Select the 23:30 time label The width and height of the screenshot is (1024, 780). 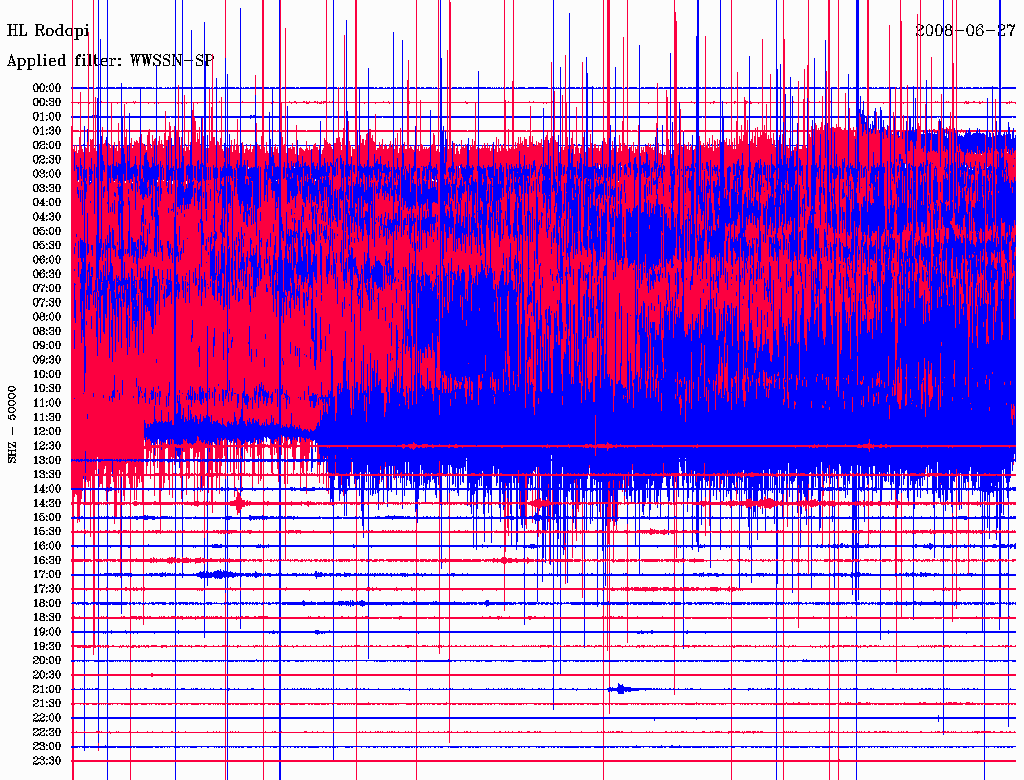(47, 761)
